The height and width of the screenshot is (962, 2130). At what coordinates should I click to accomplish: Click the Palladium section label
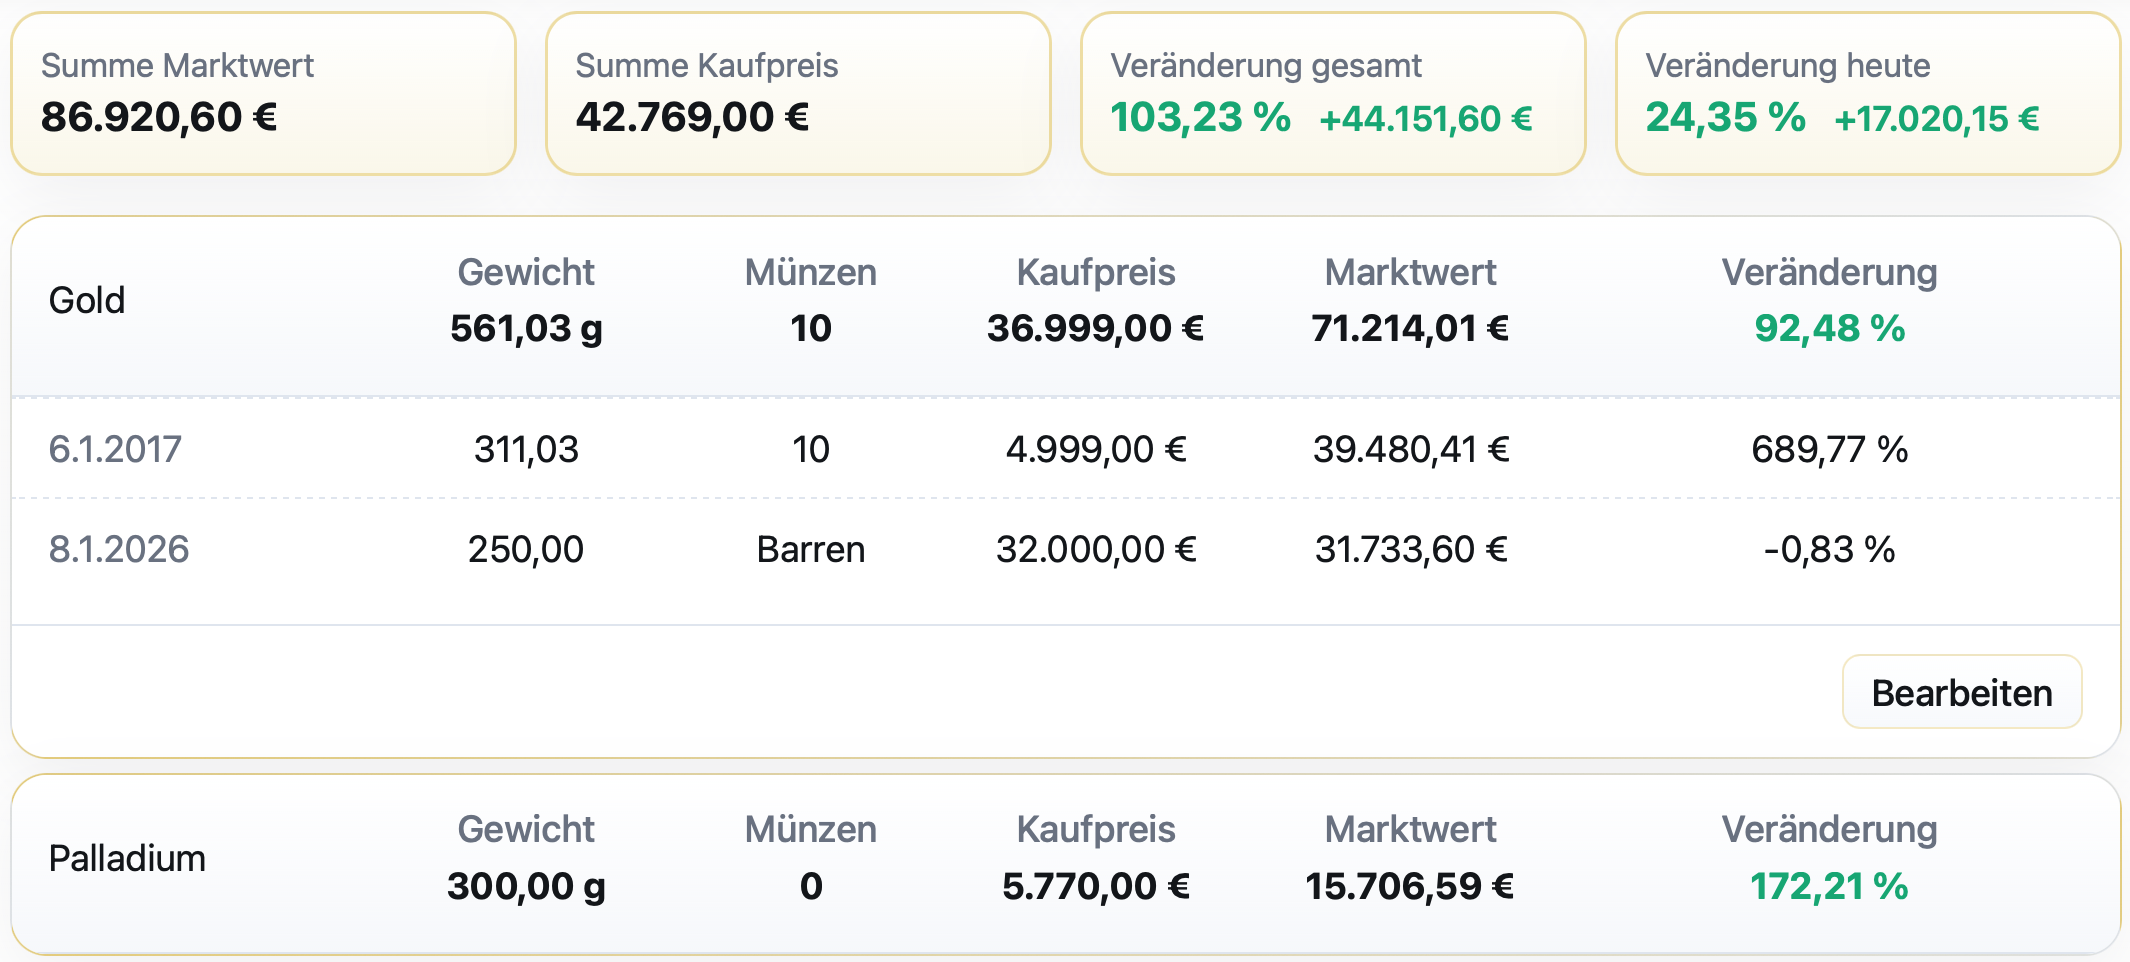[x=127, y=857]
